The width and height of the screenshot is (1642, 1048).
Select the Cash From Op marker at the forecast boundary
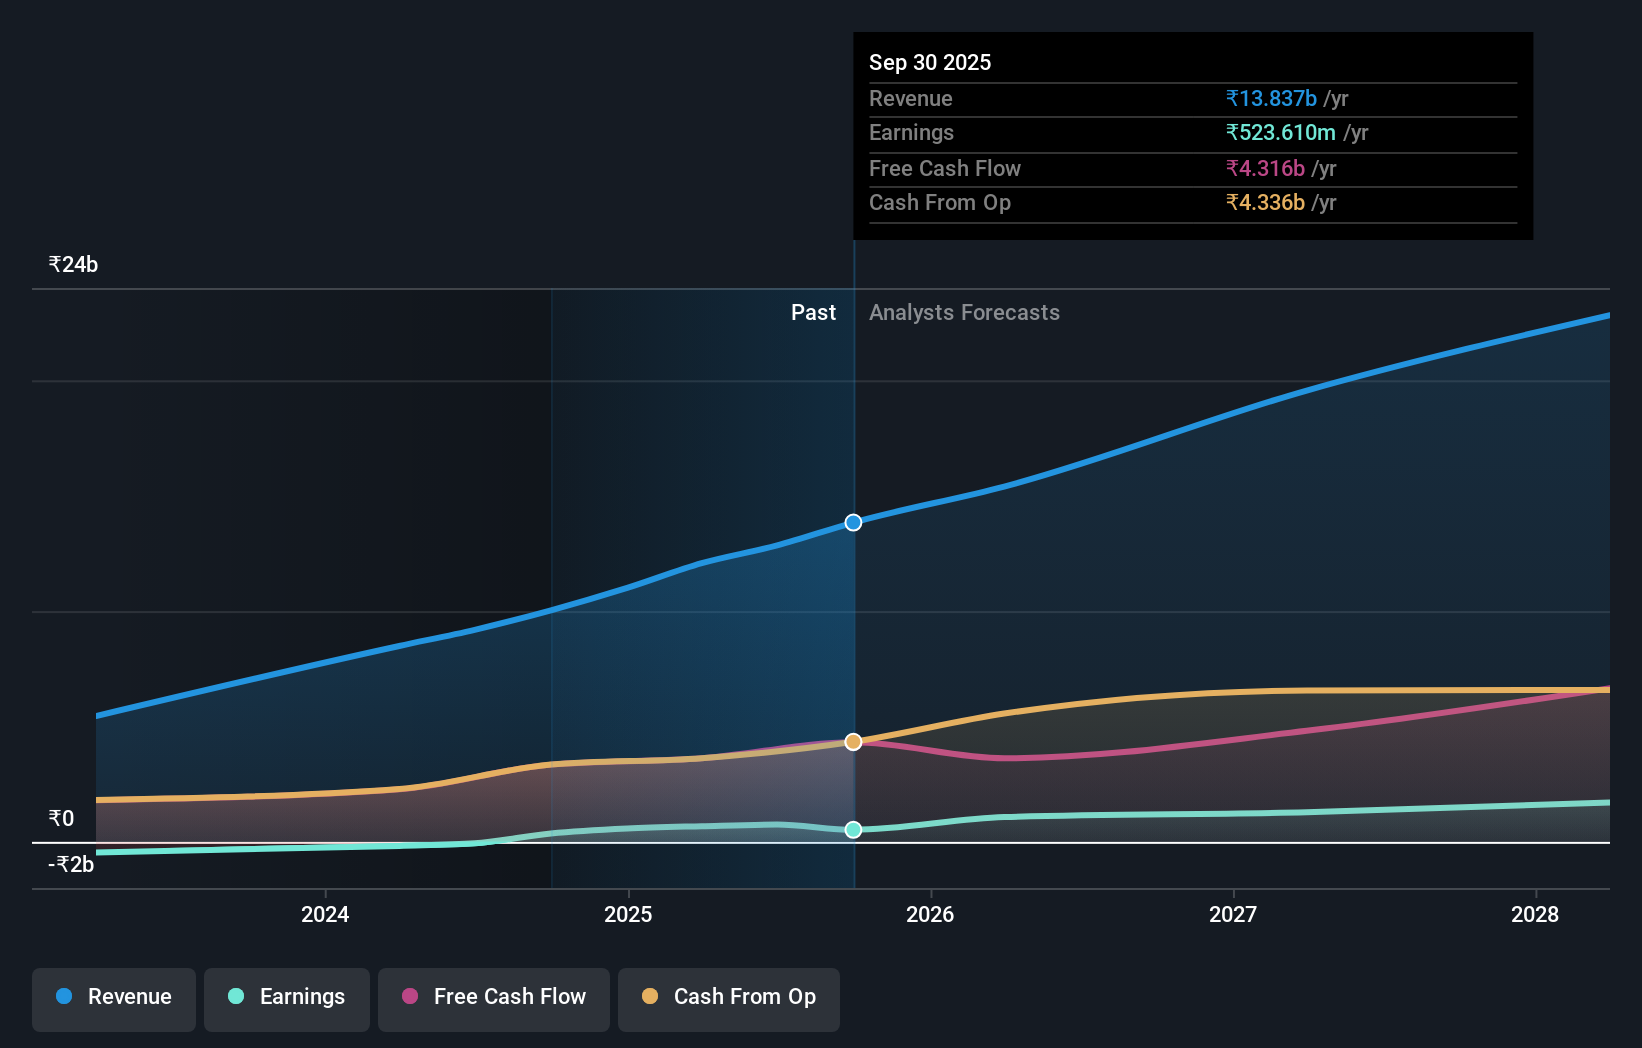[853, 741]
